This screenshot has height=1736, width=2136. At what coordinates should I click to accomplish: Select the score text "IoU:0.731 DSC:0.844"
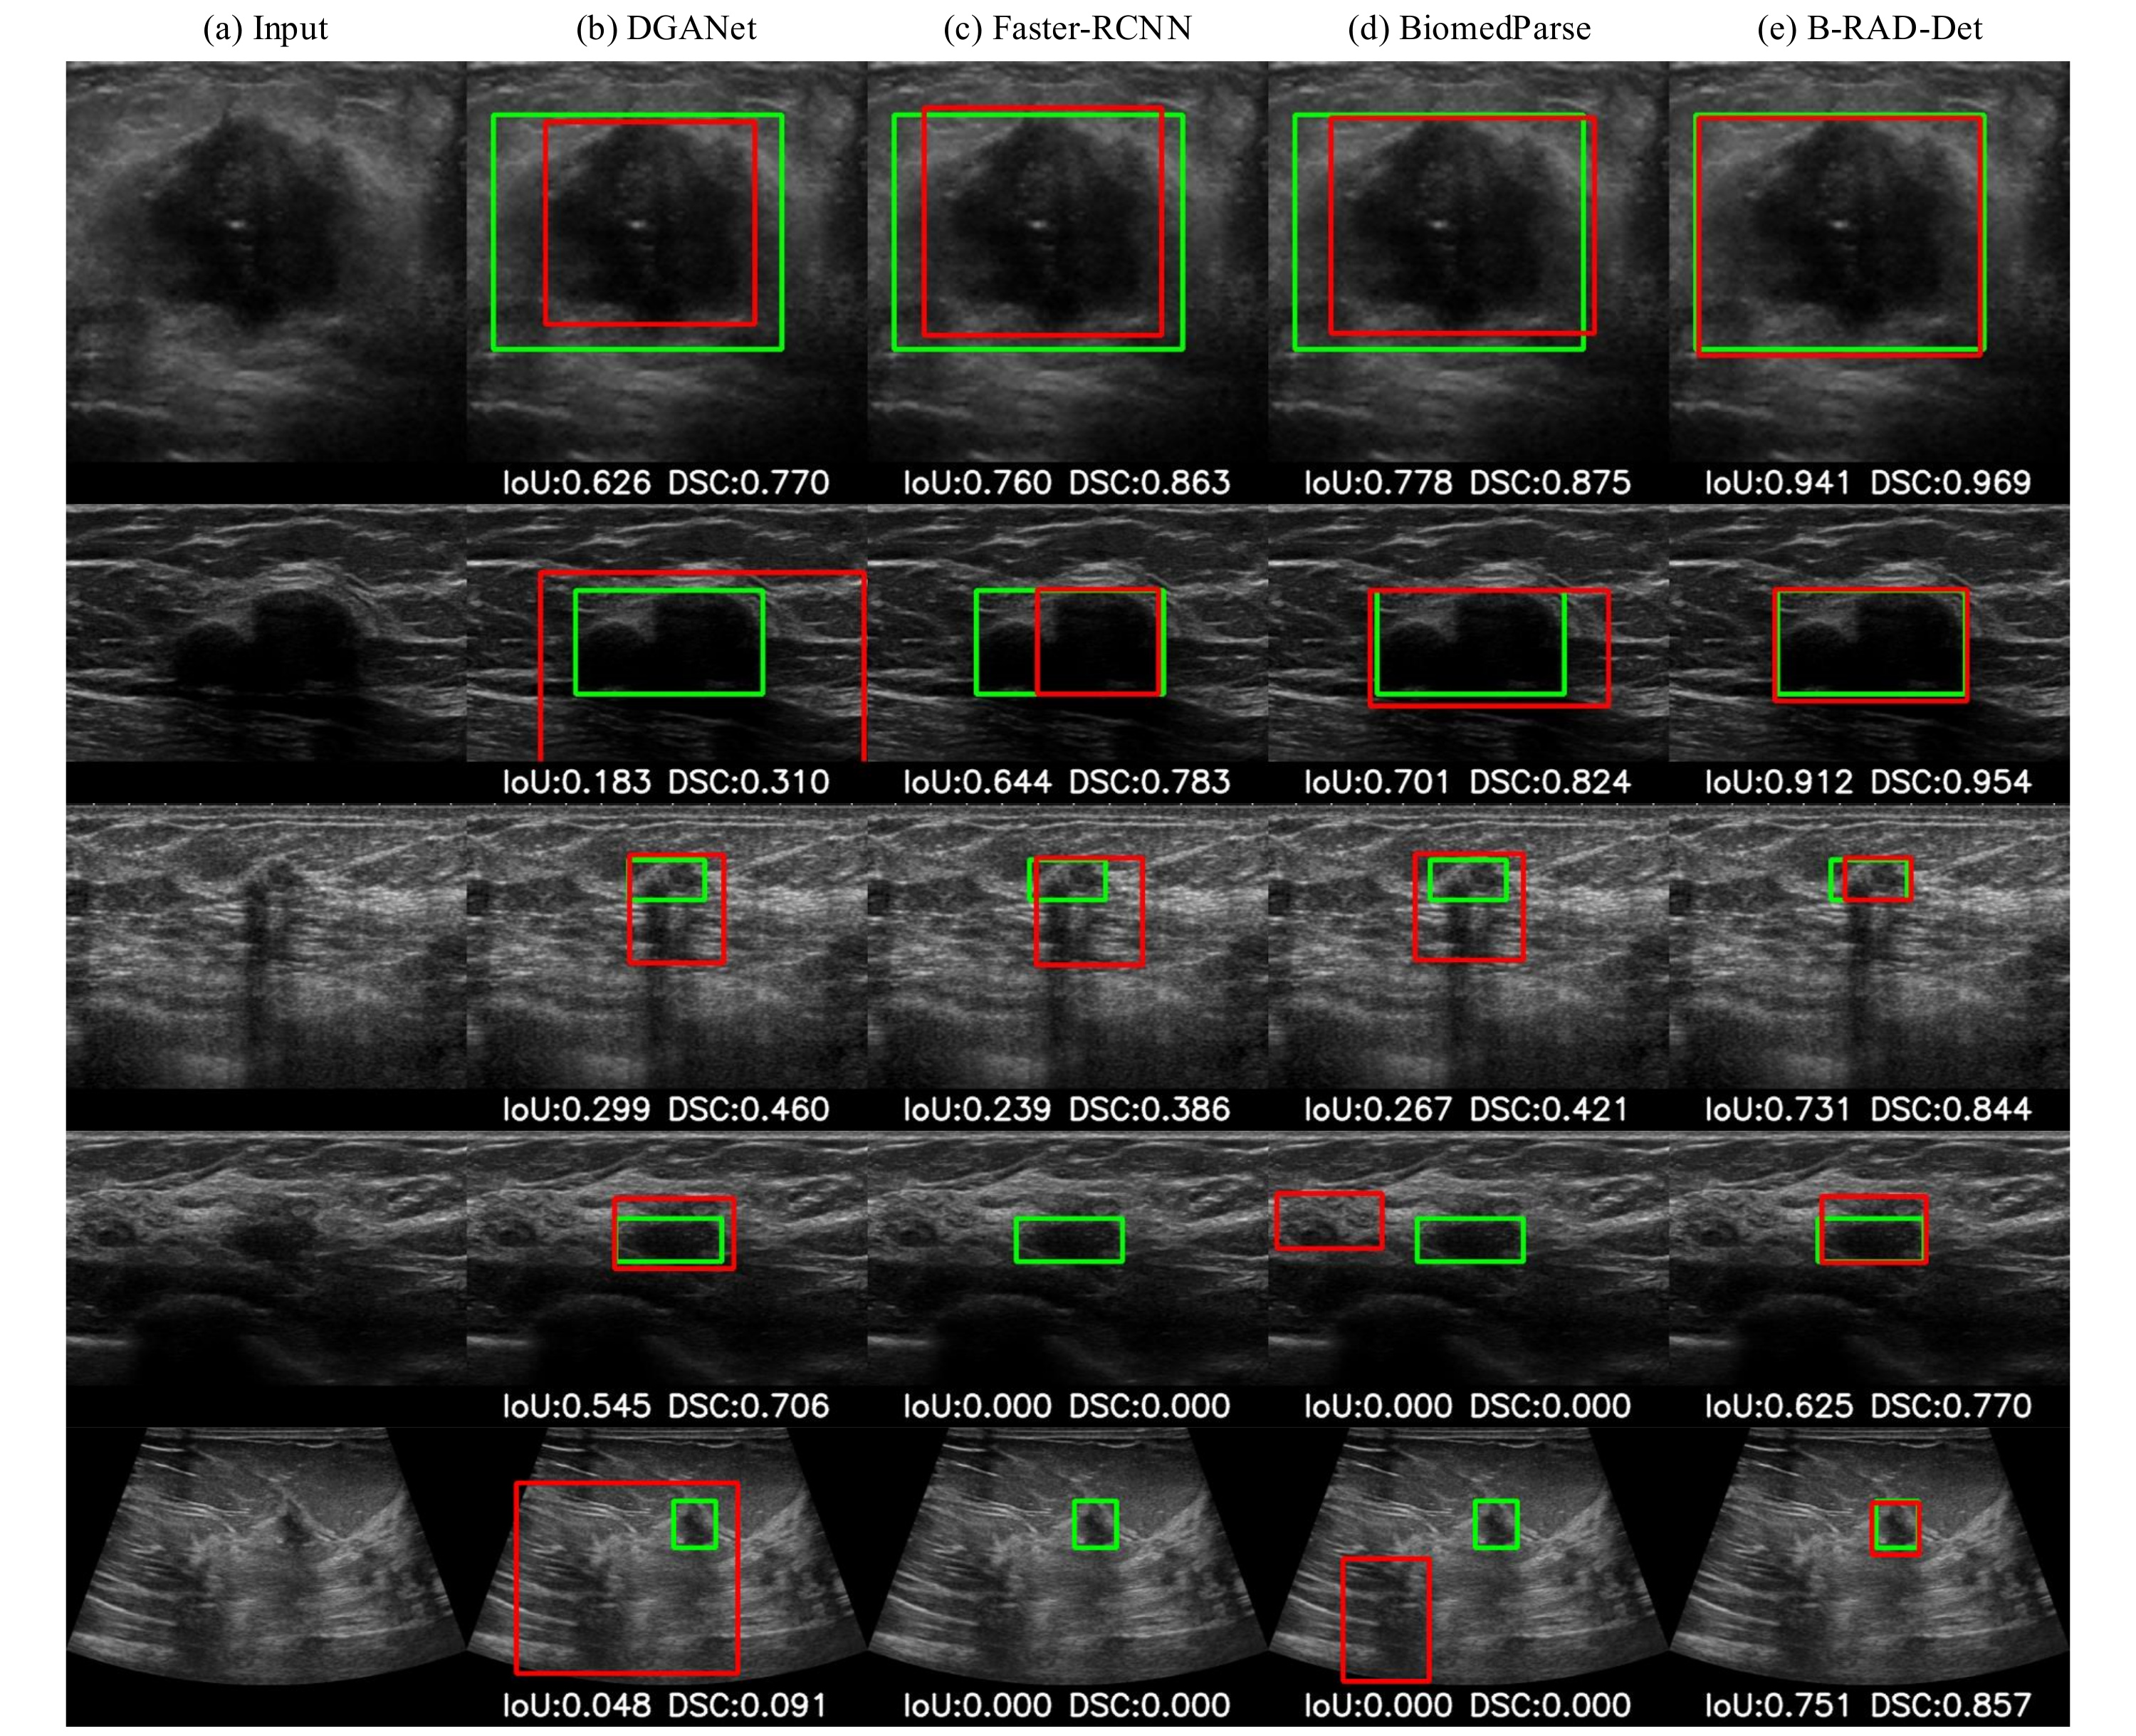tap(1868, 1109)
